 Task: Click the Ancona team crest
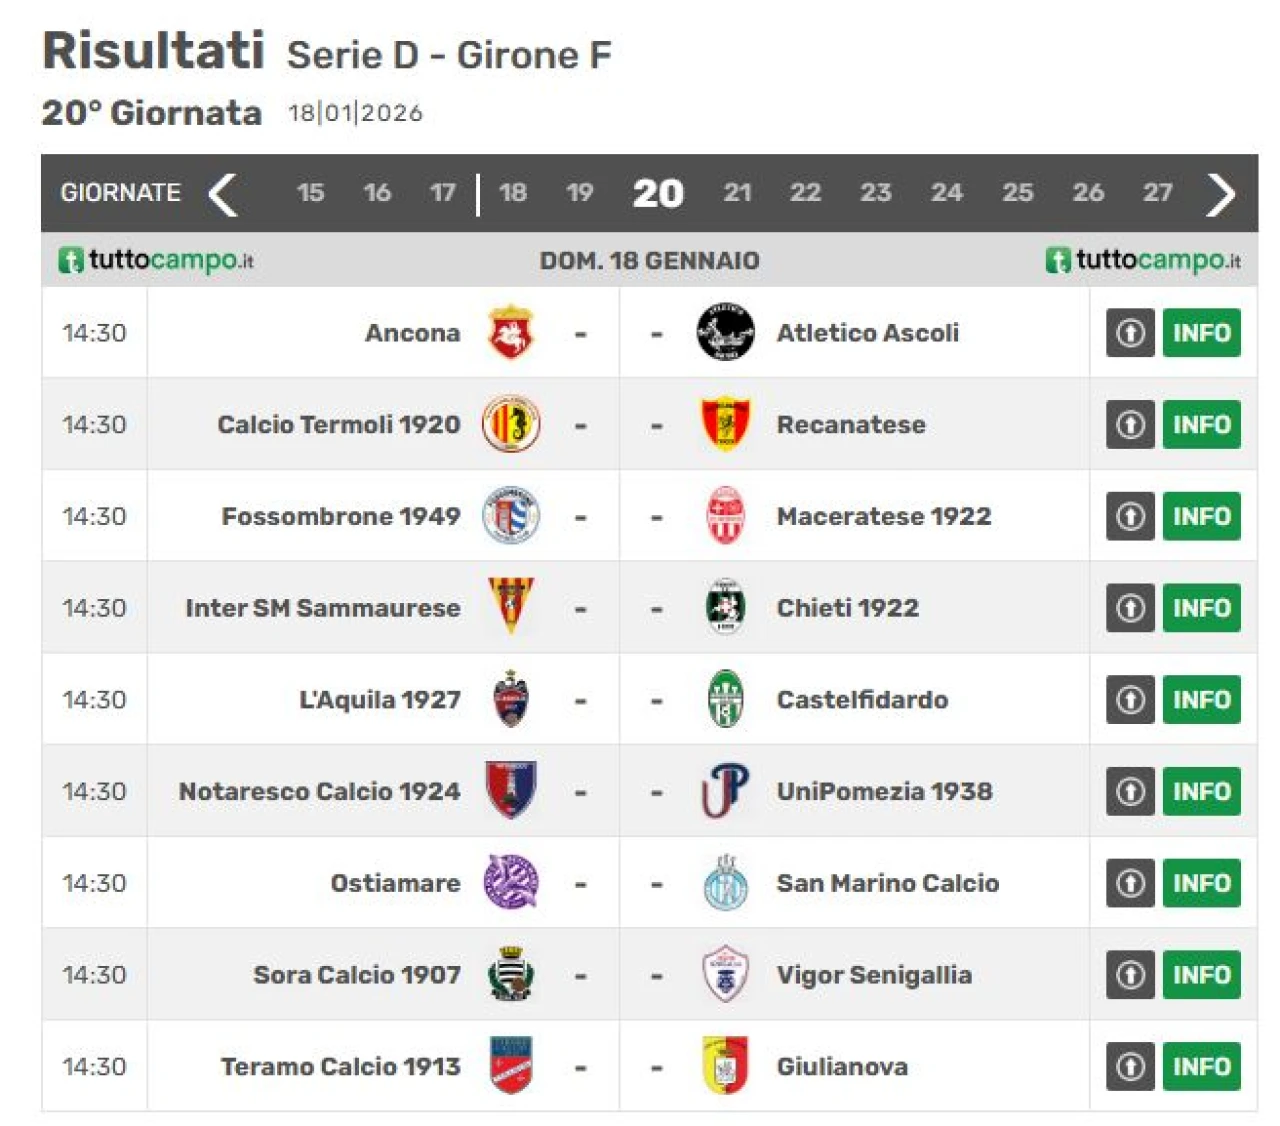tap(511, 333)
